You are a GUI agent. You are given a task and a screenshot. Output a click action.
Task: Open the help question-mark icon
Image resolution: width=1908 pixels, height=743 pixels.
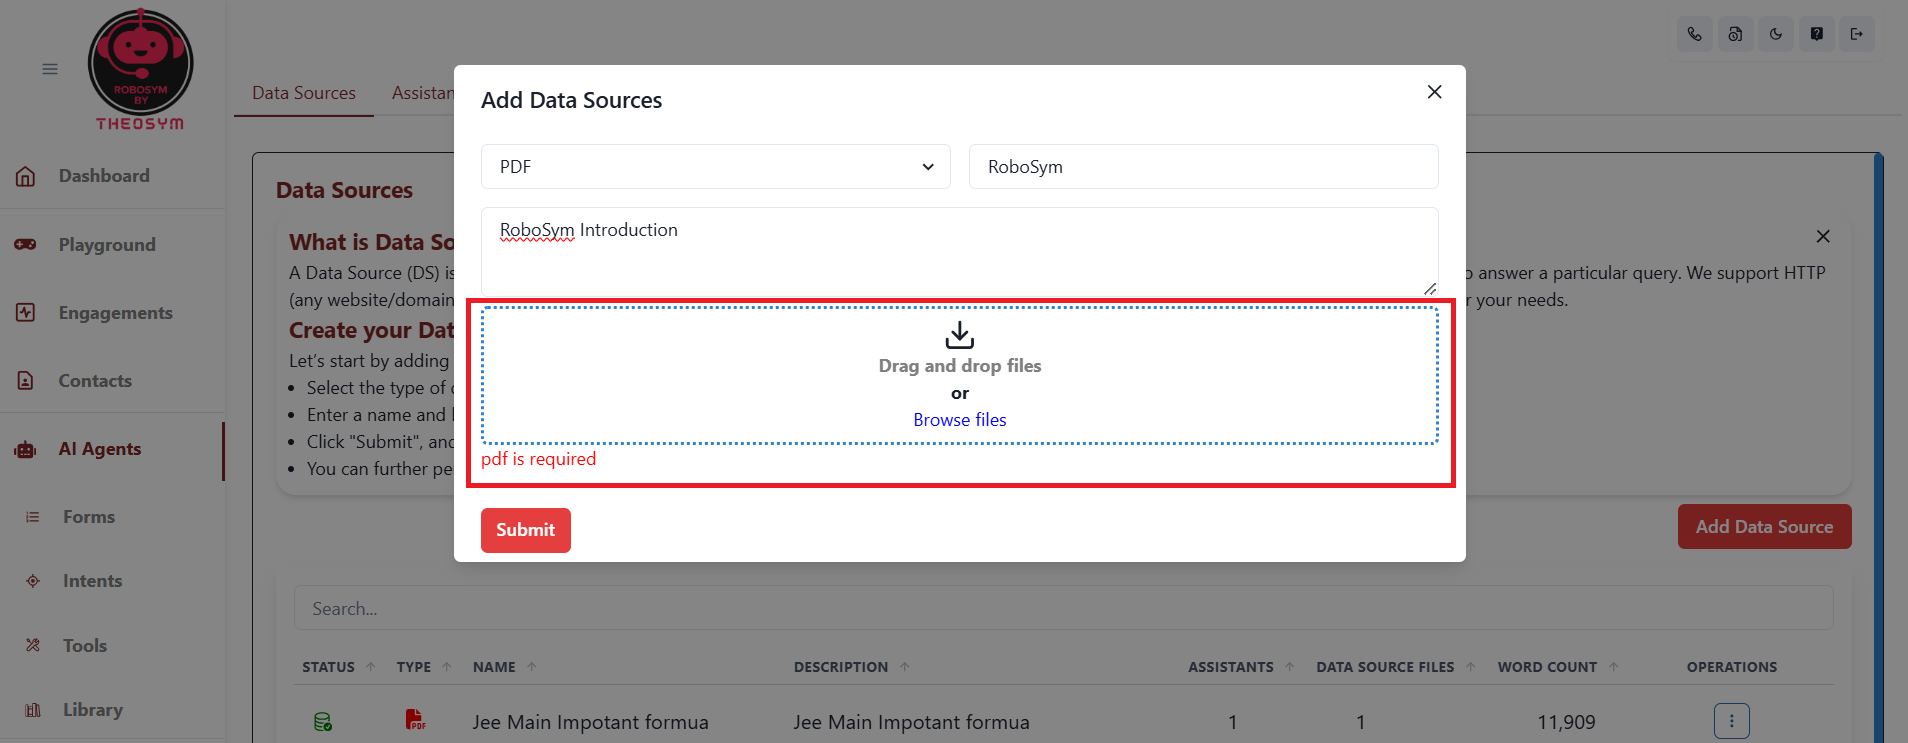[1817, 34]
